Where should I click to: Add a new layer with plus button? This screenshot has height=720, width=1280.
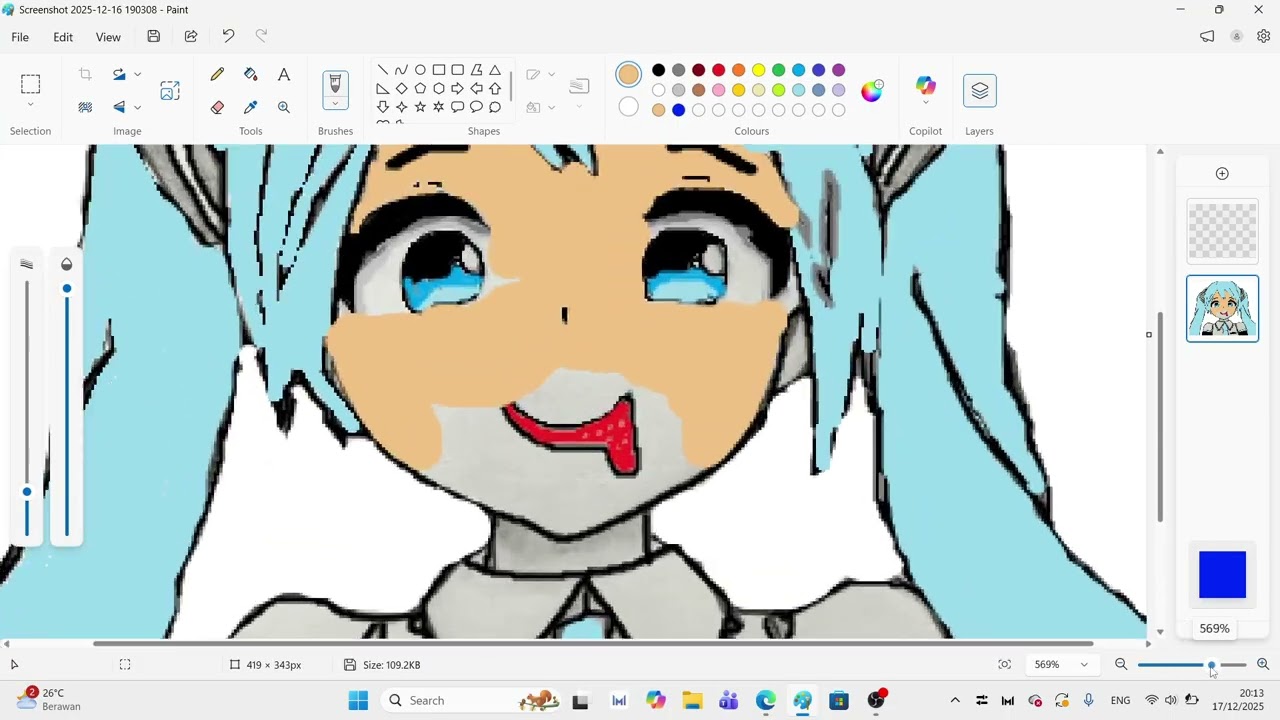[1222, 174]
